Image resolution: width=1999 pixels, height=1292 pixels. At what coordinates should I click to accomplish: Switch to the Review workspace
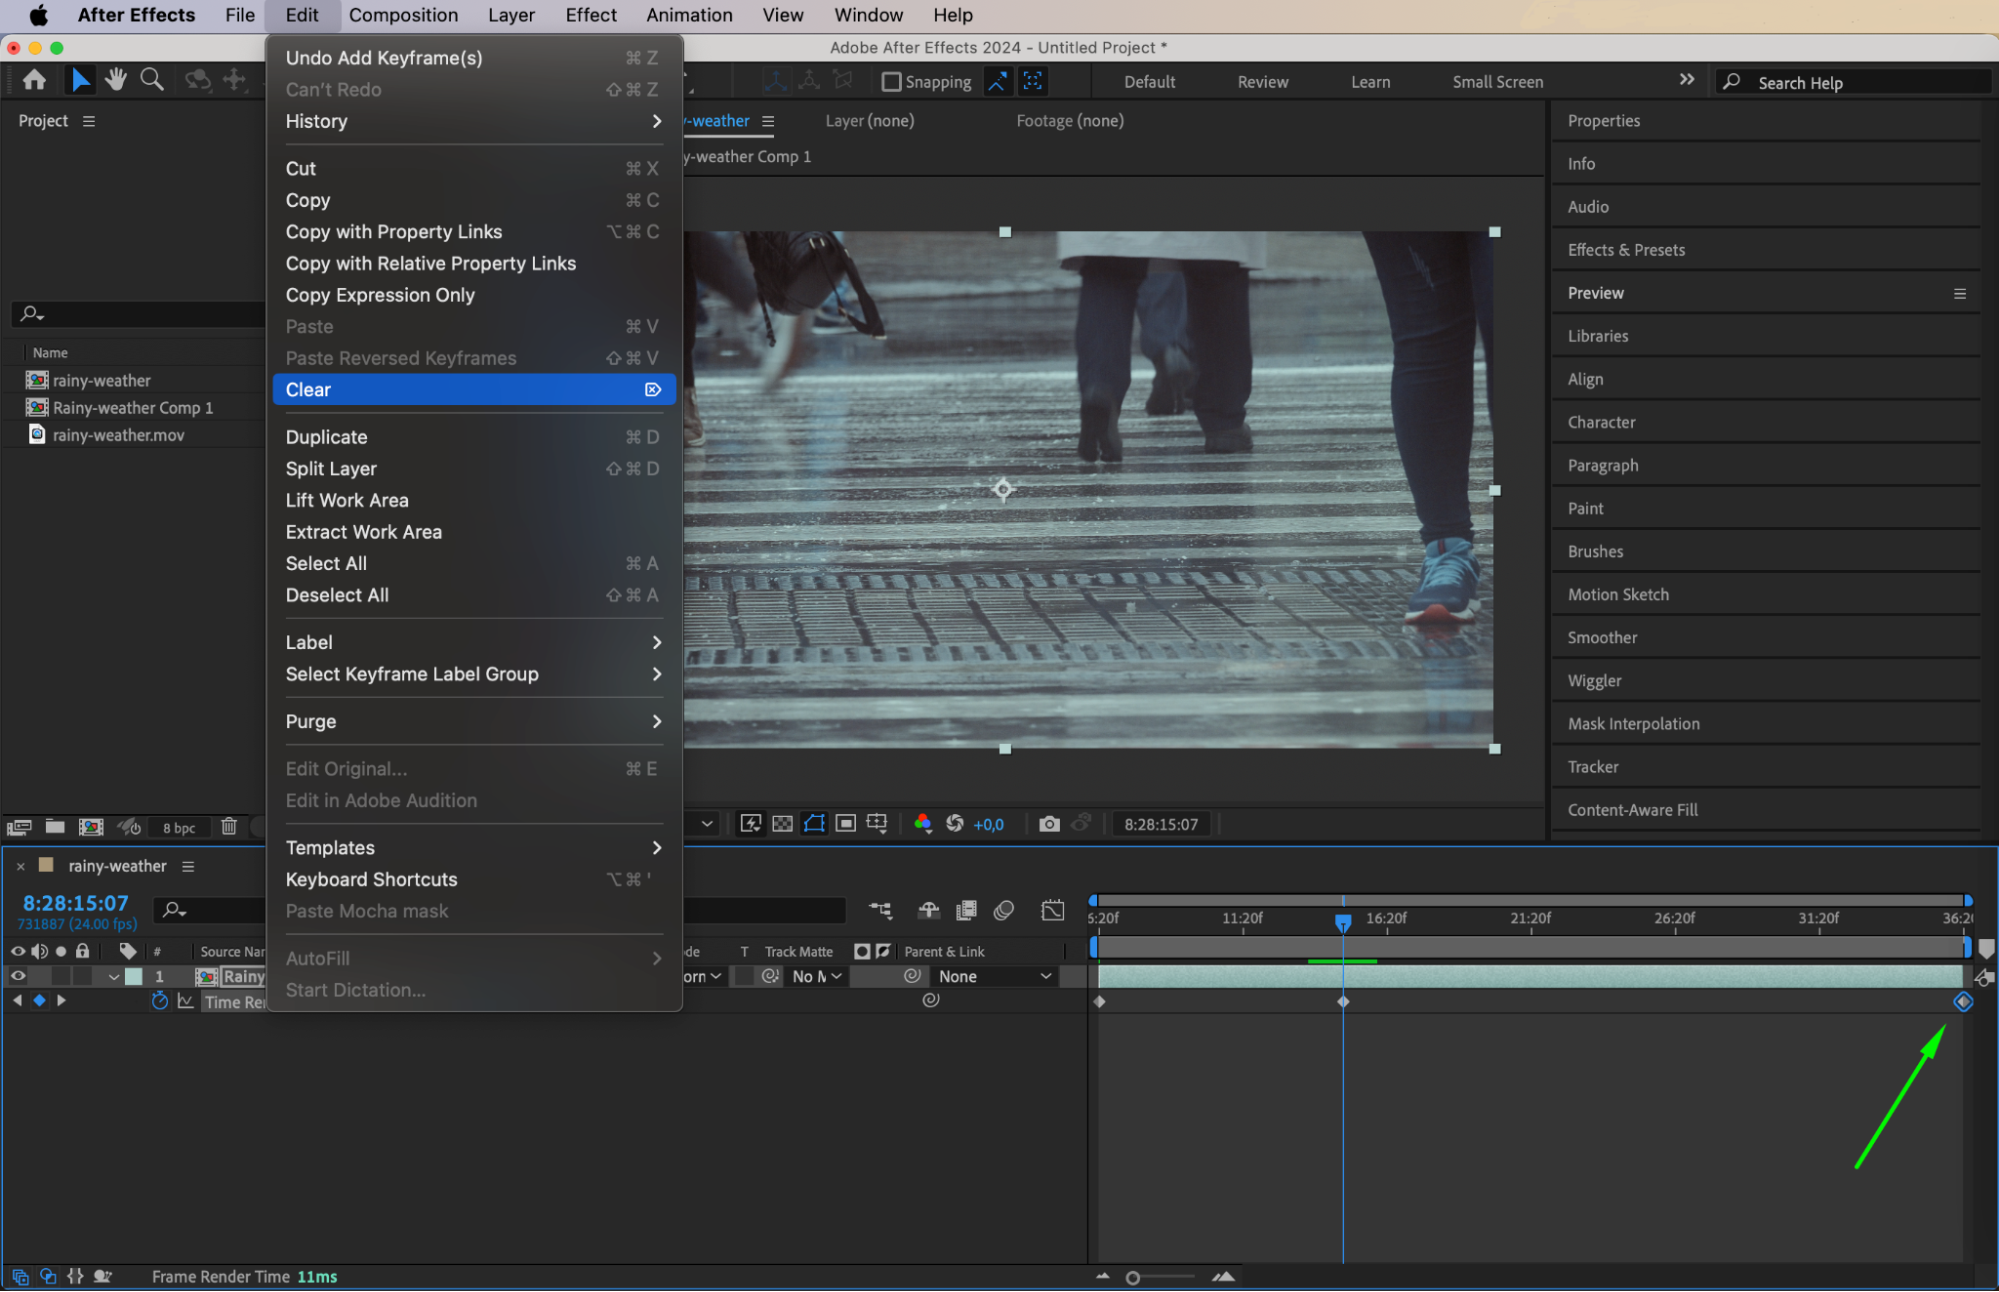[1262, 82]
